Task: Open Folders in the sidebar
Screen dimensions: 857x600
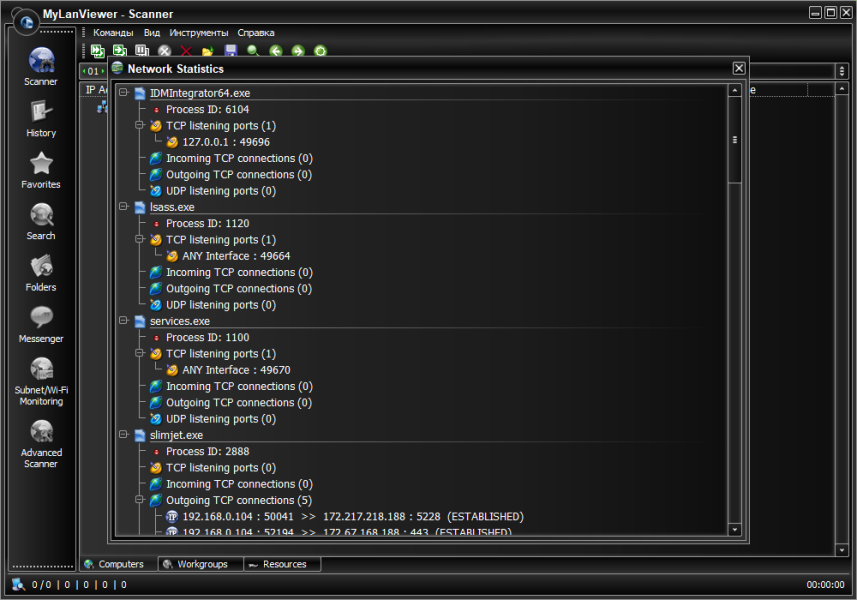Action: [41, 273]
